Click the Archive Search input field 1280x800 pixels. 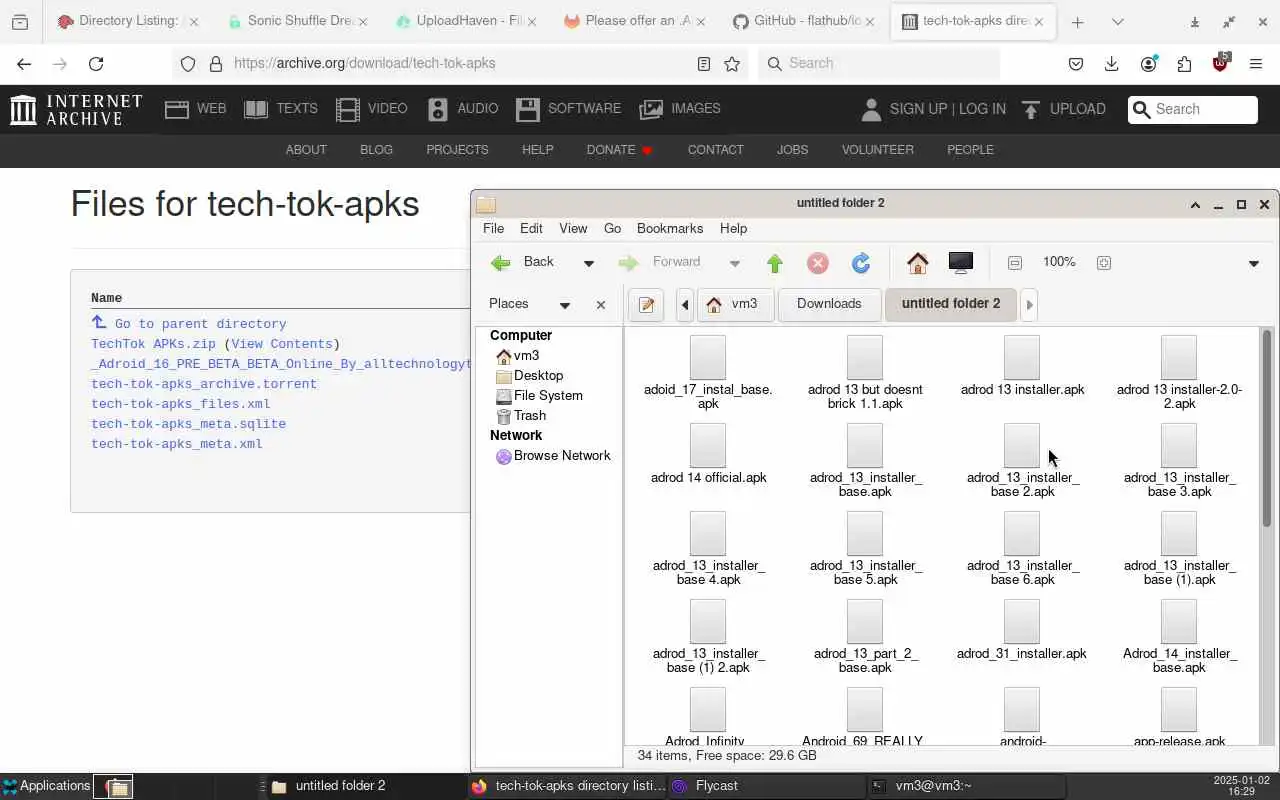(1193, 109)
